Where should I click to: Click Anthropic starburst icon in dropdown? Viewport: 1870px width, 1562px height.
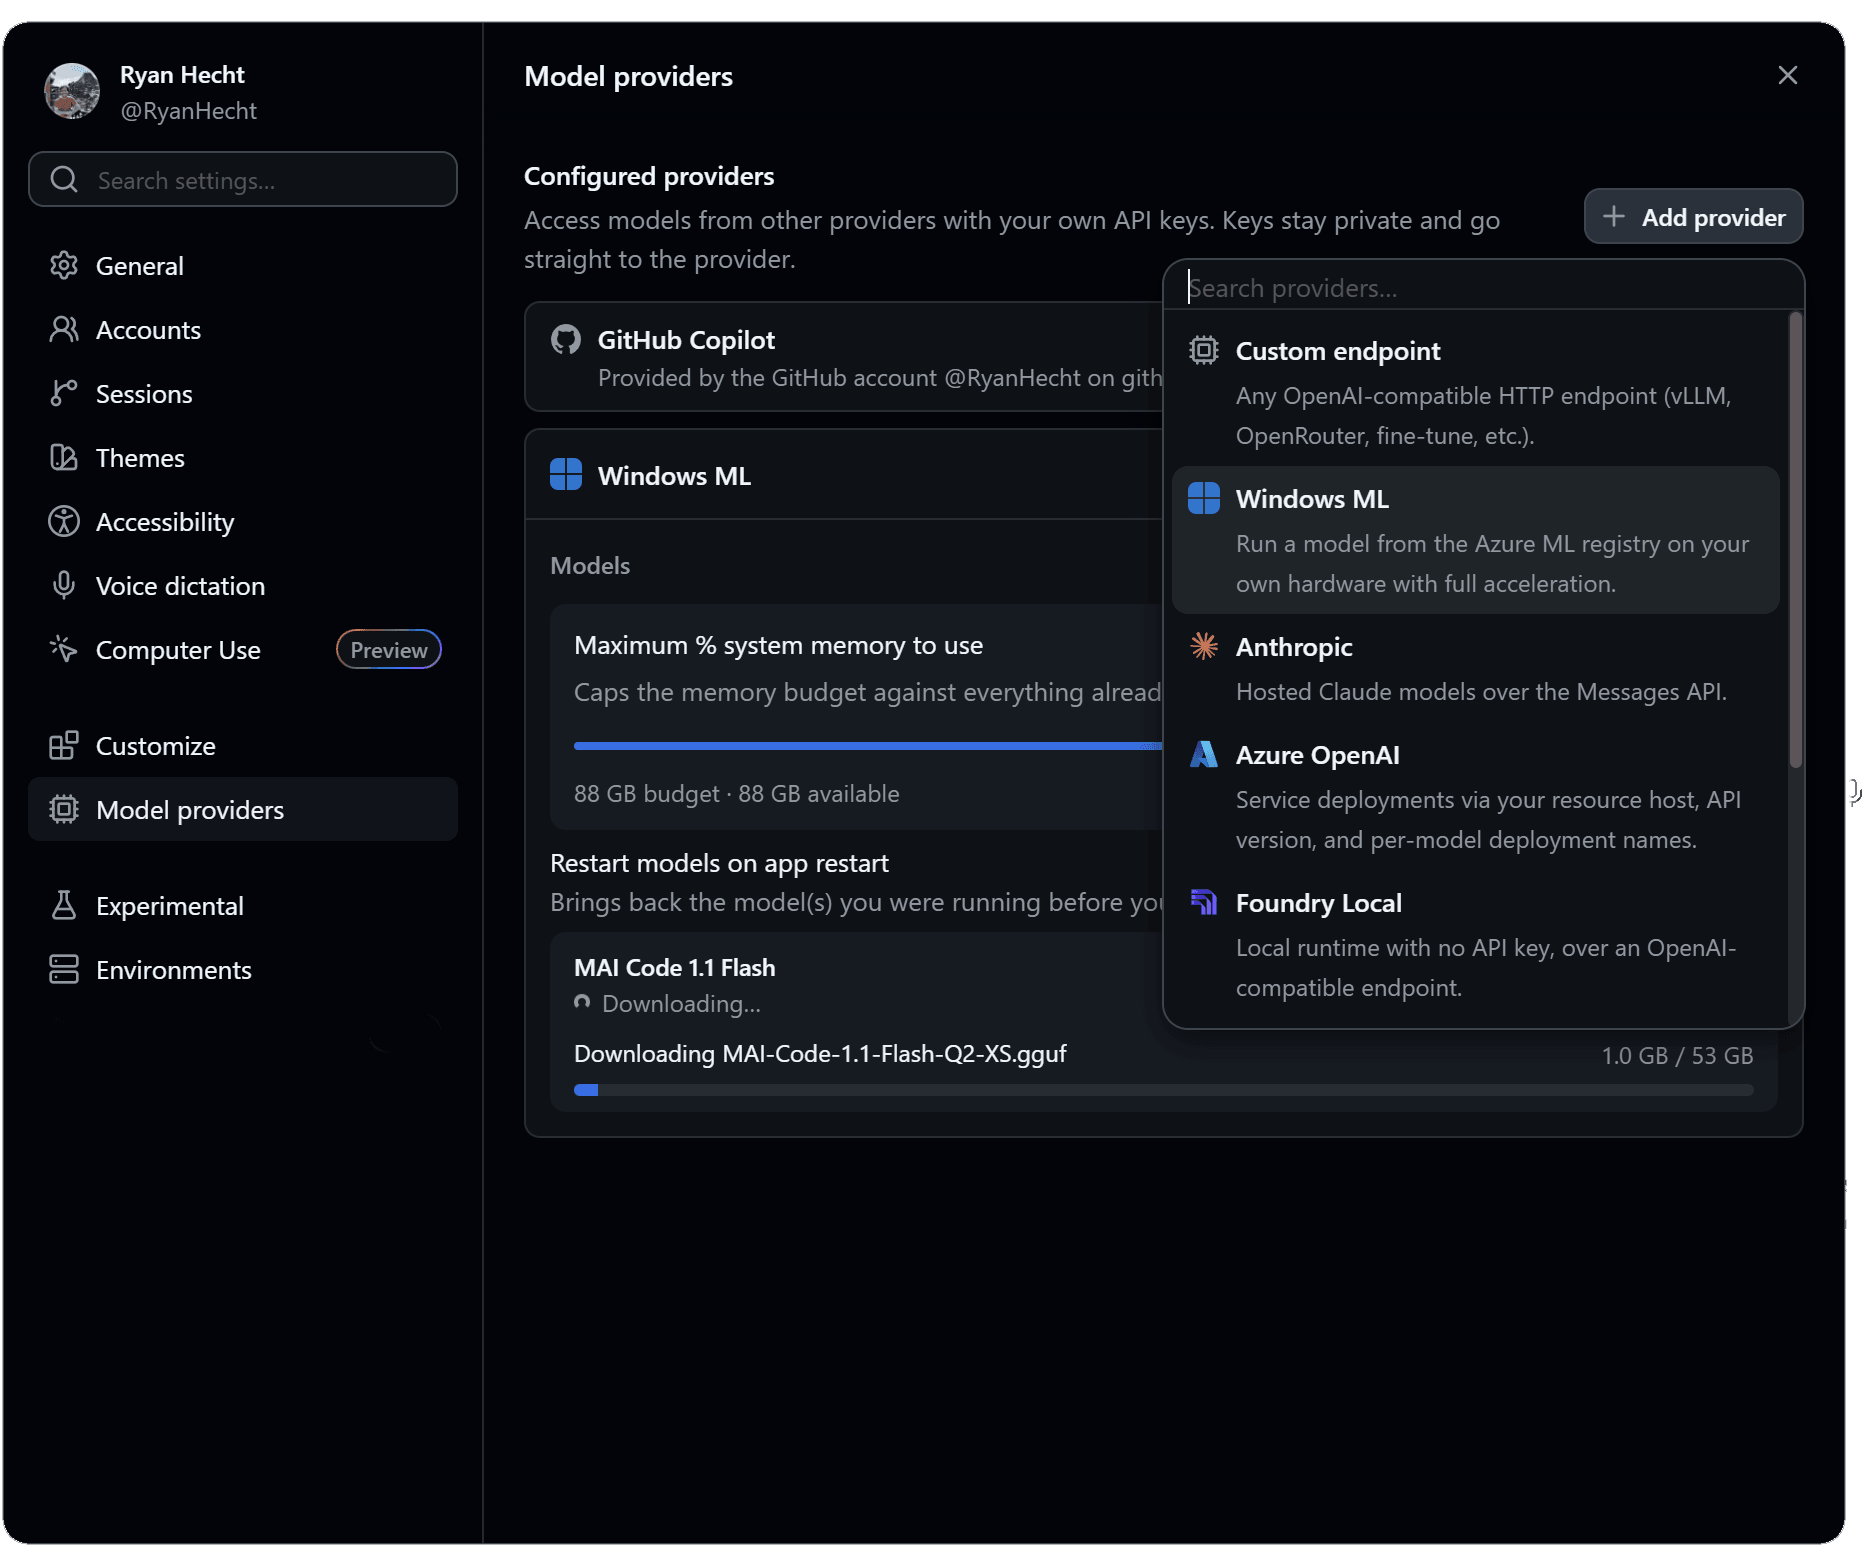tap(1204, 646)
